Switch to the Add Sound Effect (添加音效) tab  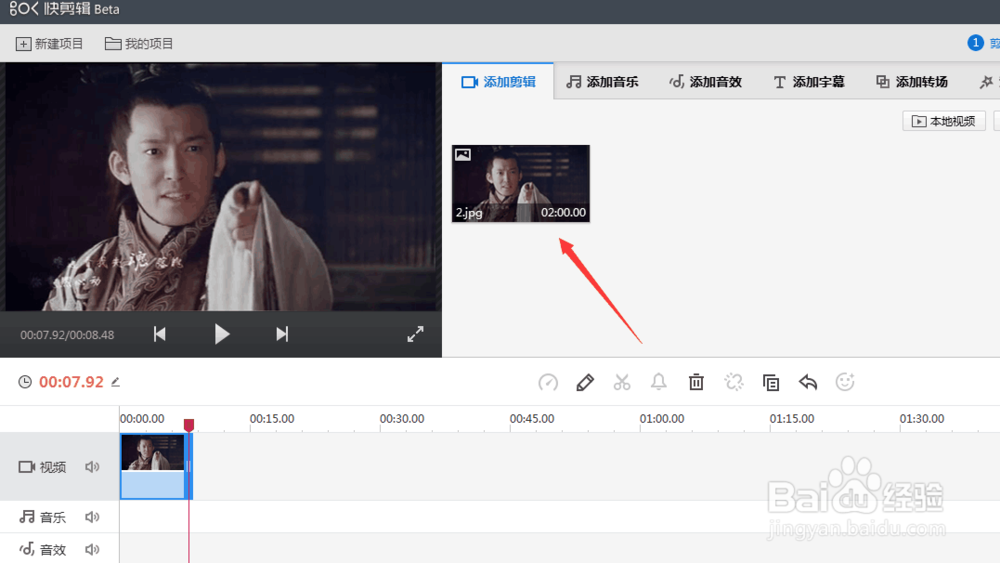coord(705,82)
